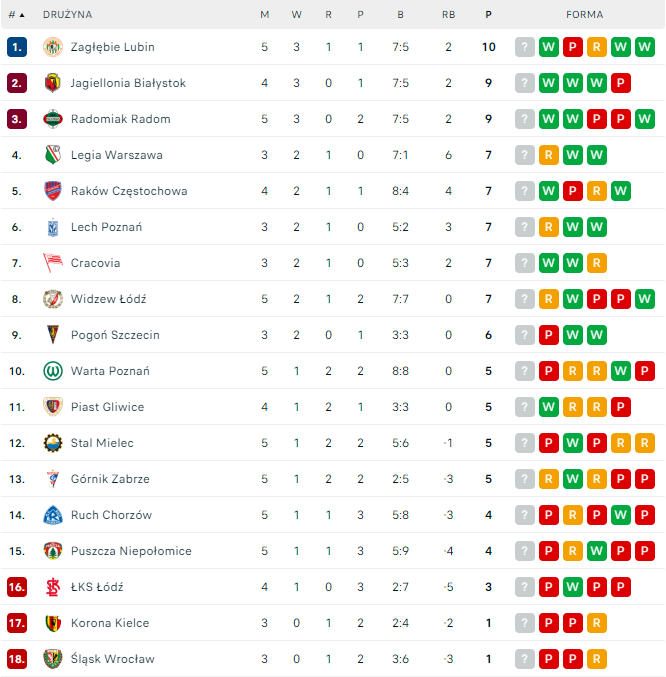Click the Lech Poznań club badge

(x=53, y=227)
